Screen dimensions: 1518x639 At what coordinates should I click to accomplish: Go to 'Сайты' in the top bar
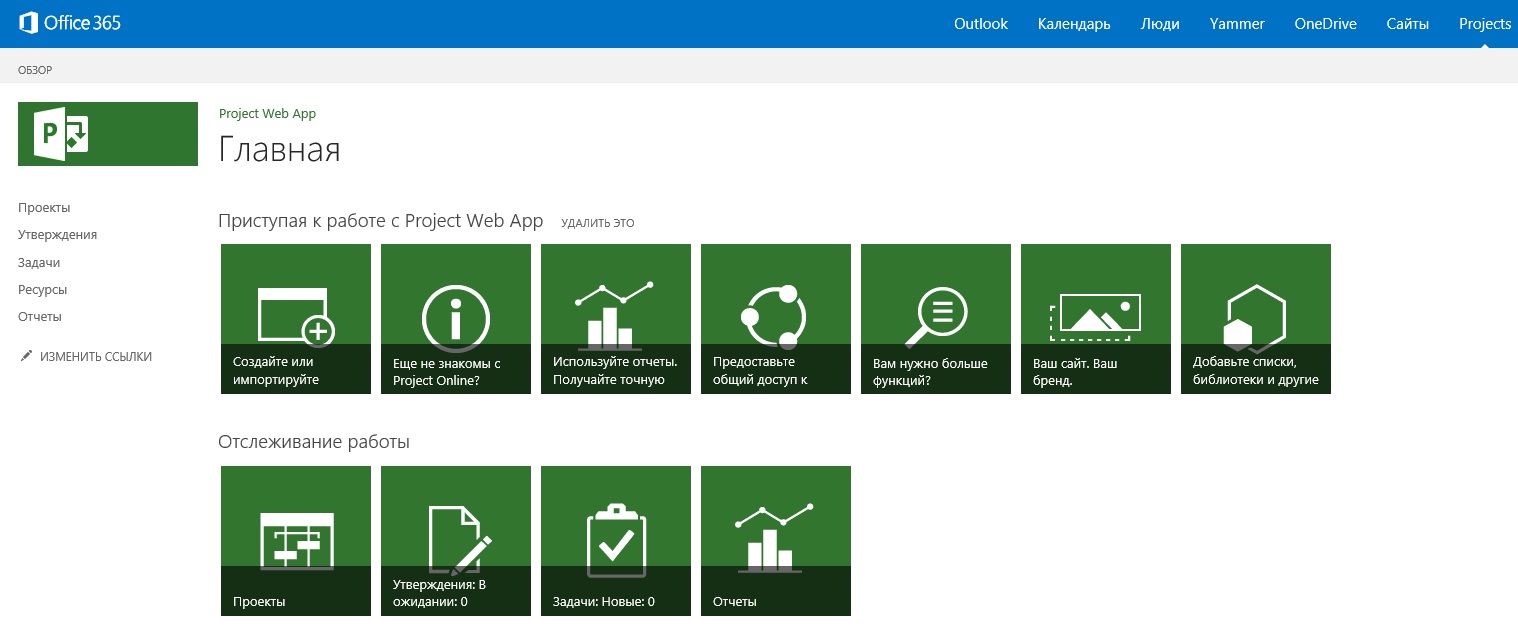click(1407, 24)
